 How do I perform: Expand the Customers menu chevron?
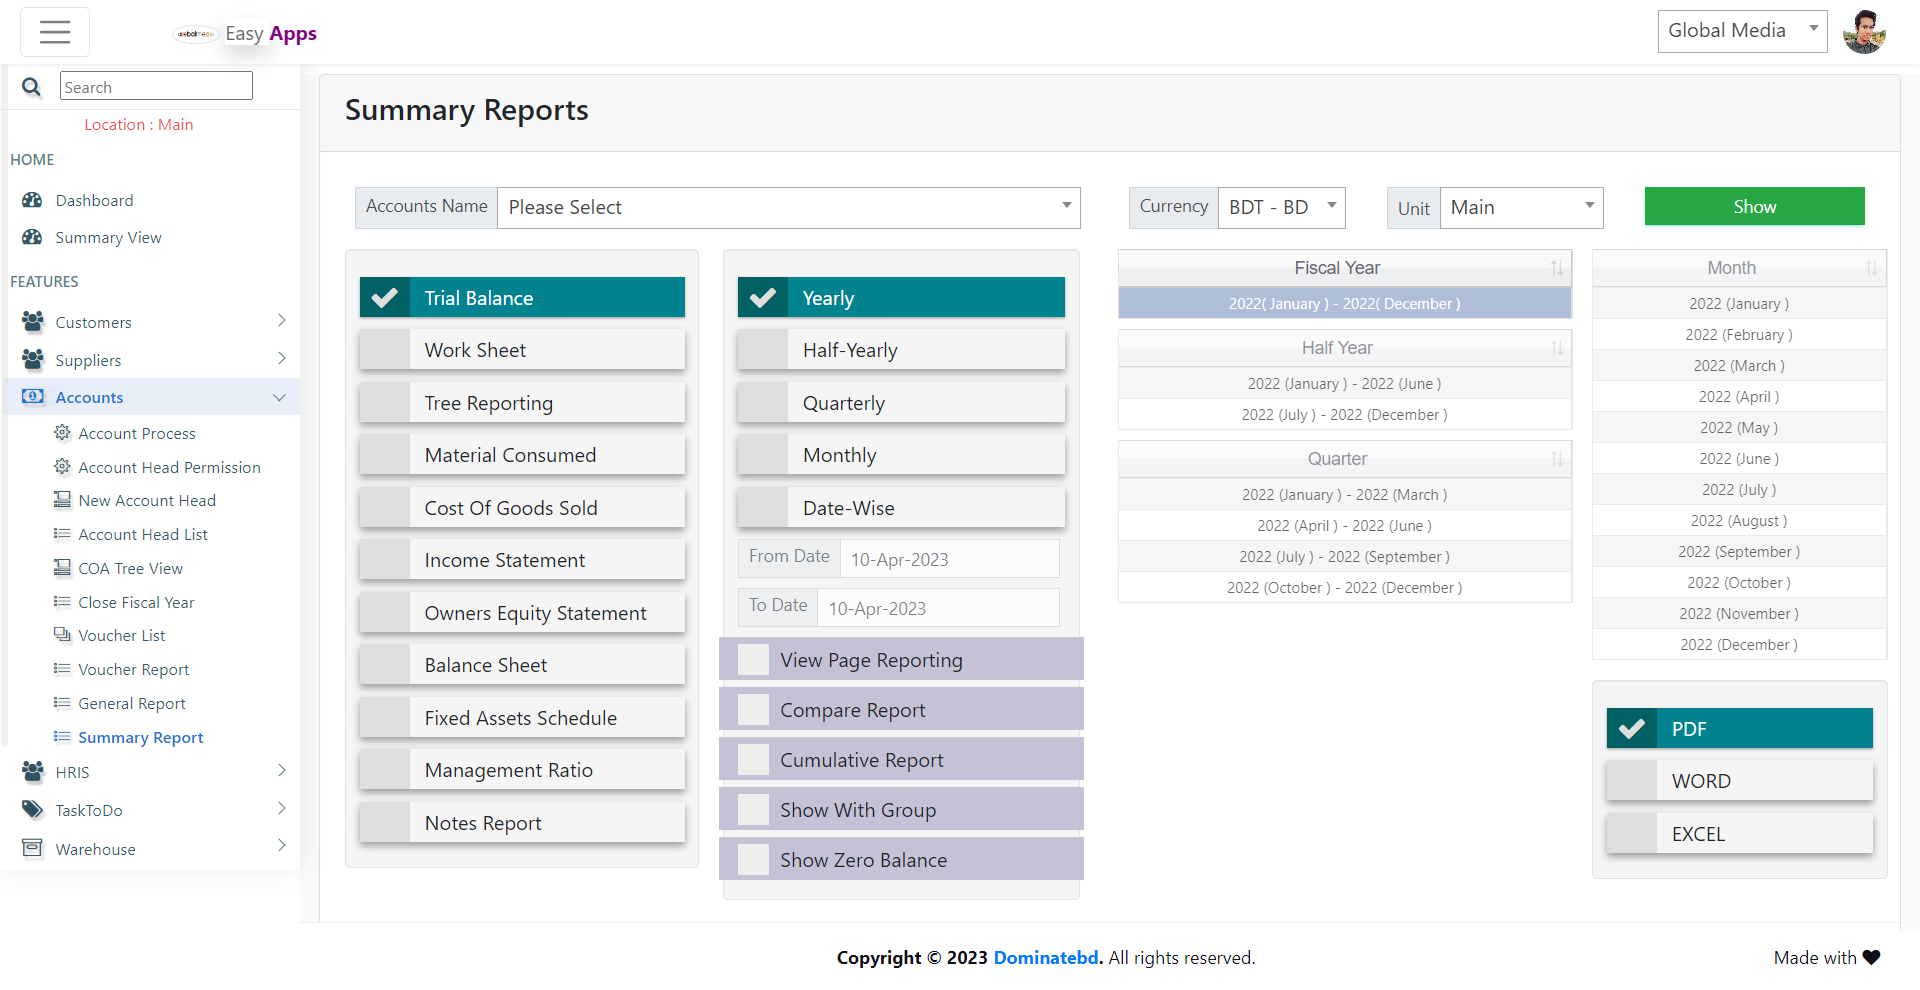[281, 321]
